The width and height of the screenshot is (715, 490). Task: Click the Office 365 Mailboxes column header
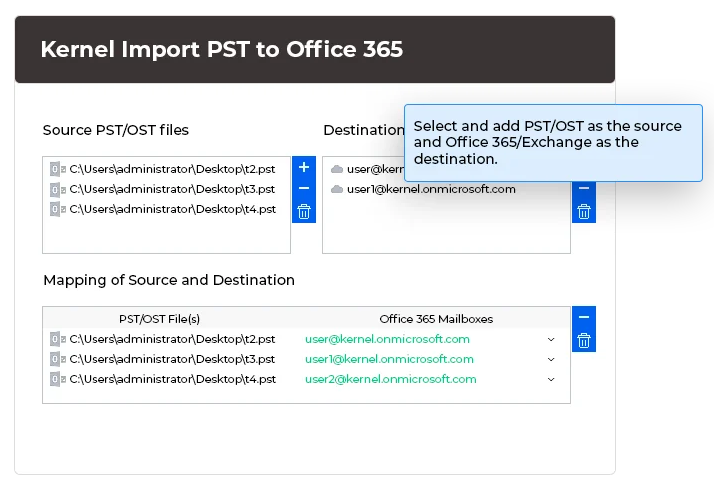point(436,319)
